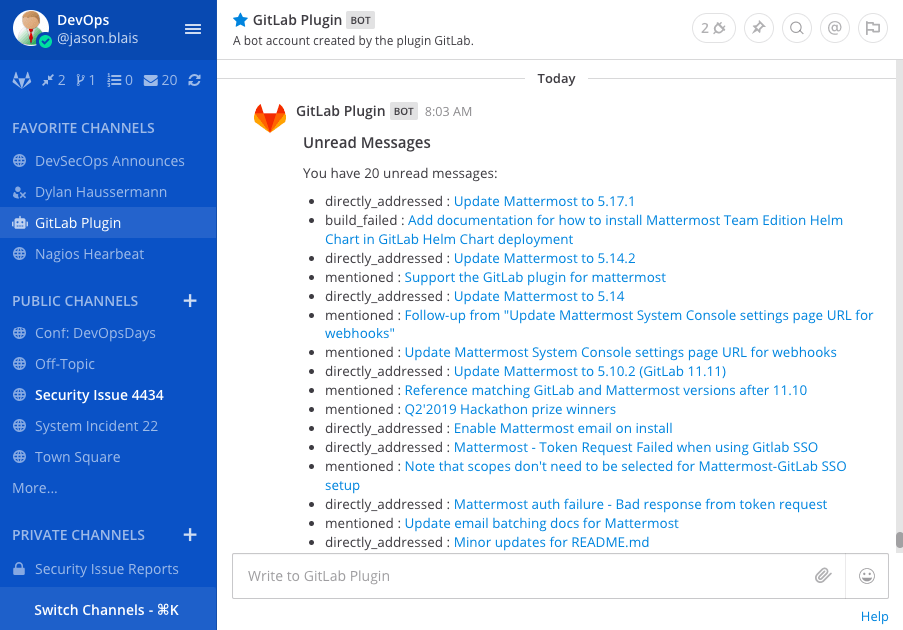Image resolution: width=903 pixels, height=630 pixels.
Task: Open the hamburger main menu
Action: tap(193, 29)
